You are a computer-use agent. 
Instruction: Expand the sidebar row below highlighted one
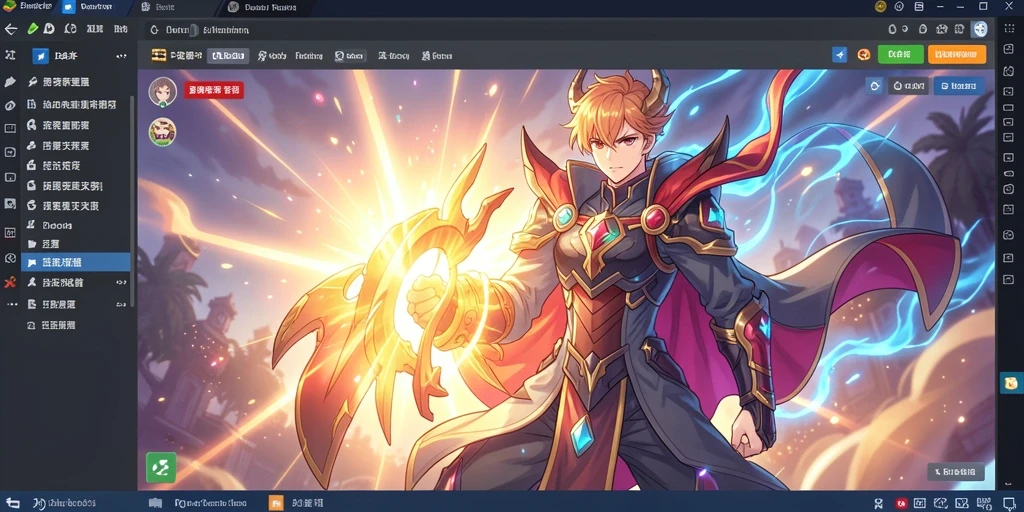click(121, 283)
